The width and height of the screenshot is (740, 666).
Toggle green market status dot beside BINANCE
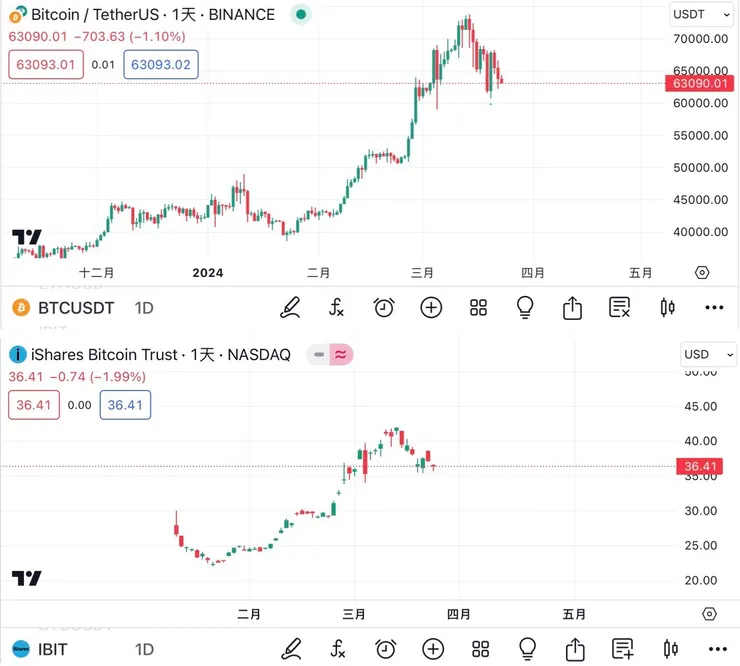click(x=303, y=15)
